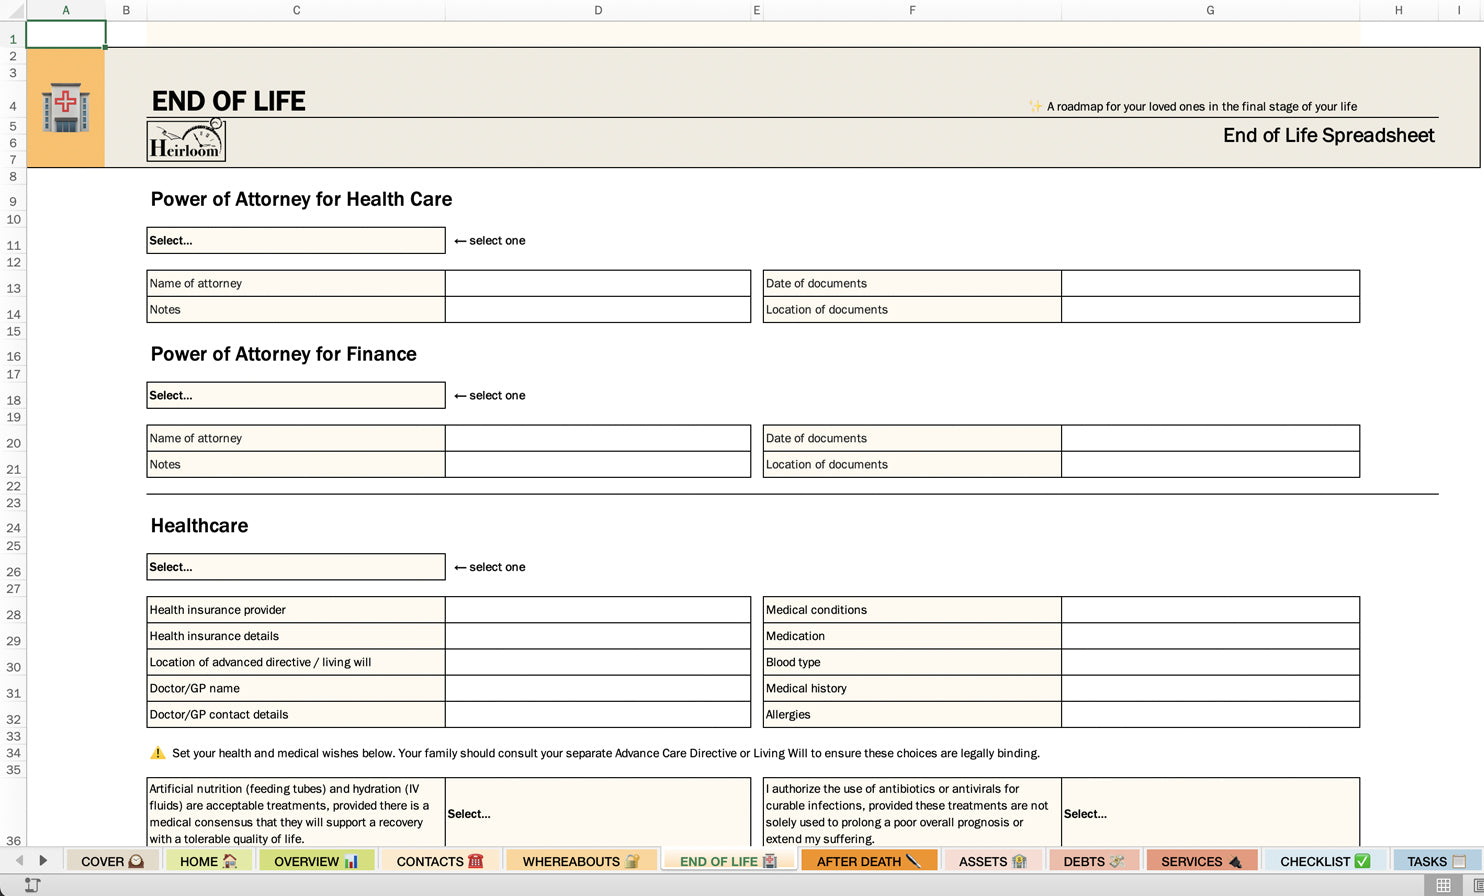This screenshot has height=896, width=1484.
Task: Click the coins icon on the DEBTS tab
Action: (1119, 860)
